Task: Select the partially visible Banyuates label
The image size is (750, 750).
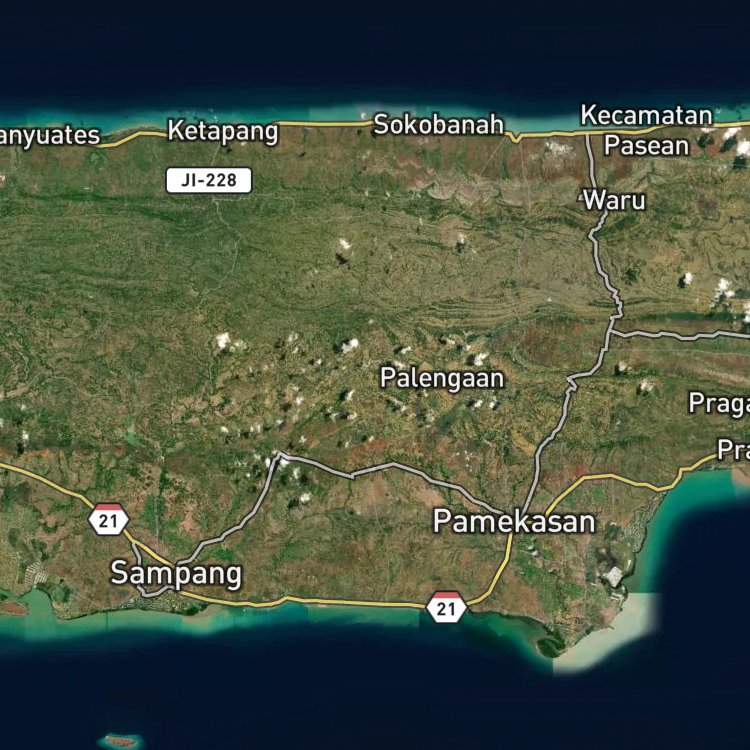Action: coord(50,135)
